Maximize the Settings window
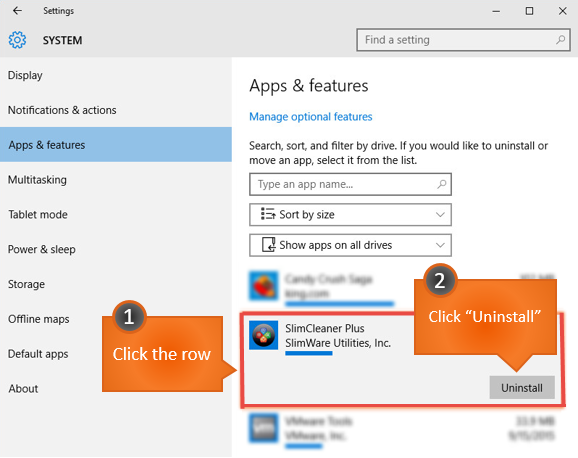Viewport: 578px width, 458px height. tap(529, 11)
